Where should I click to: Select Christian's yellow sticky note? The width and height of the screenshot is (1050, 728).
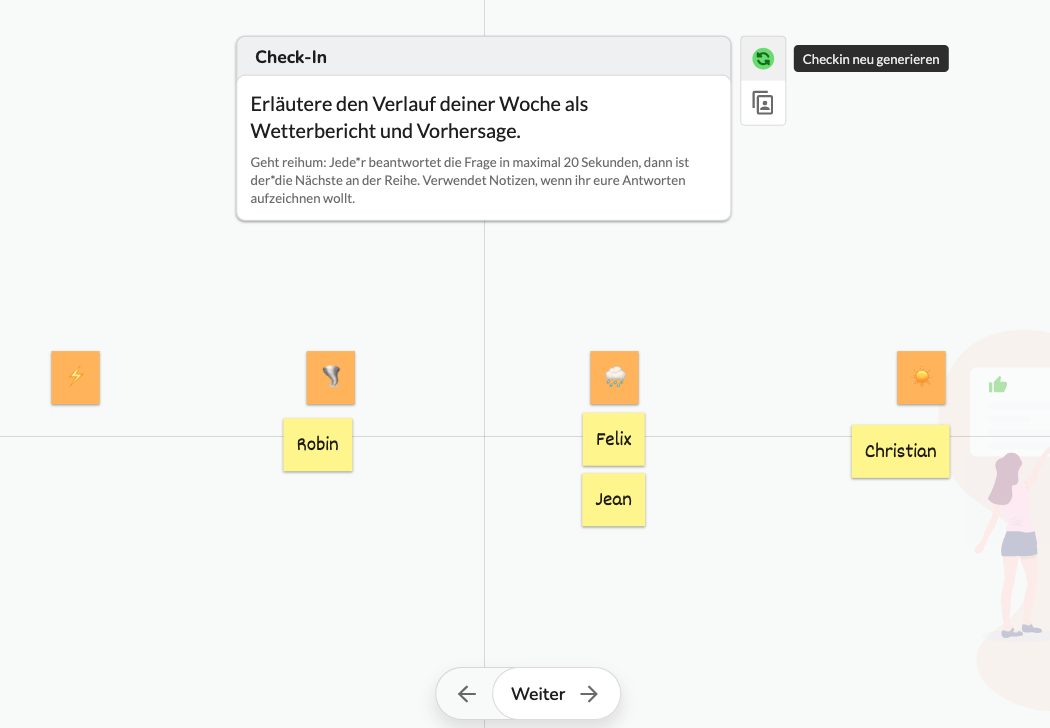[x=901, y=451]
